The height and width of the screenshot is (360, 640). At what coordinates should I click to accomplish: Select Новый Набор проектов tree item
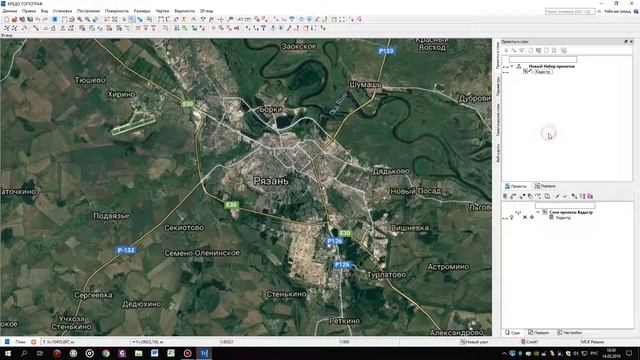point(551,66)
